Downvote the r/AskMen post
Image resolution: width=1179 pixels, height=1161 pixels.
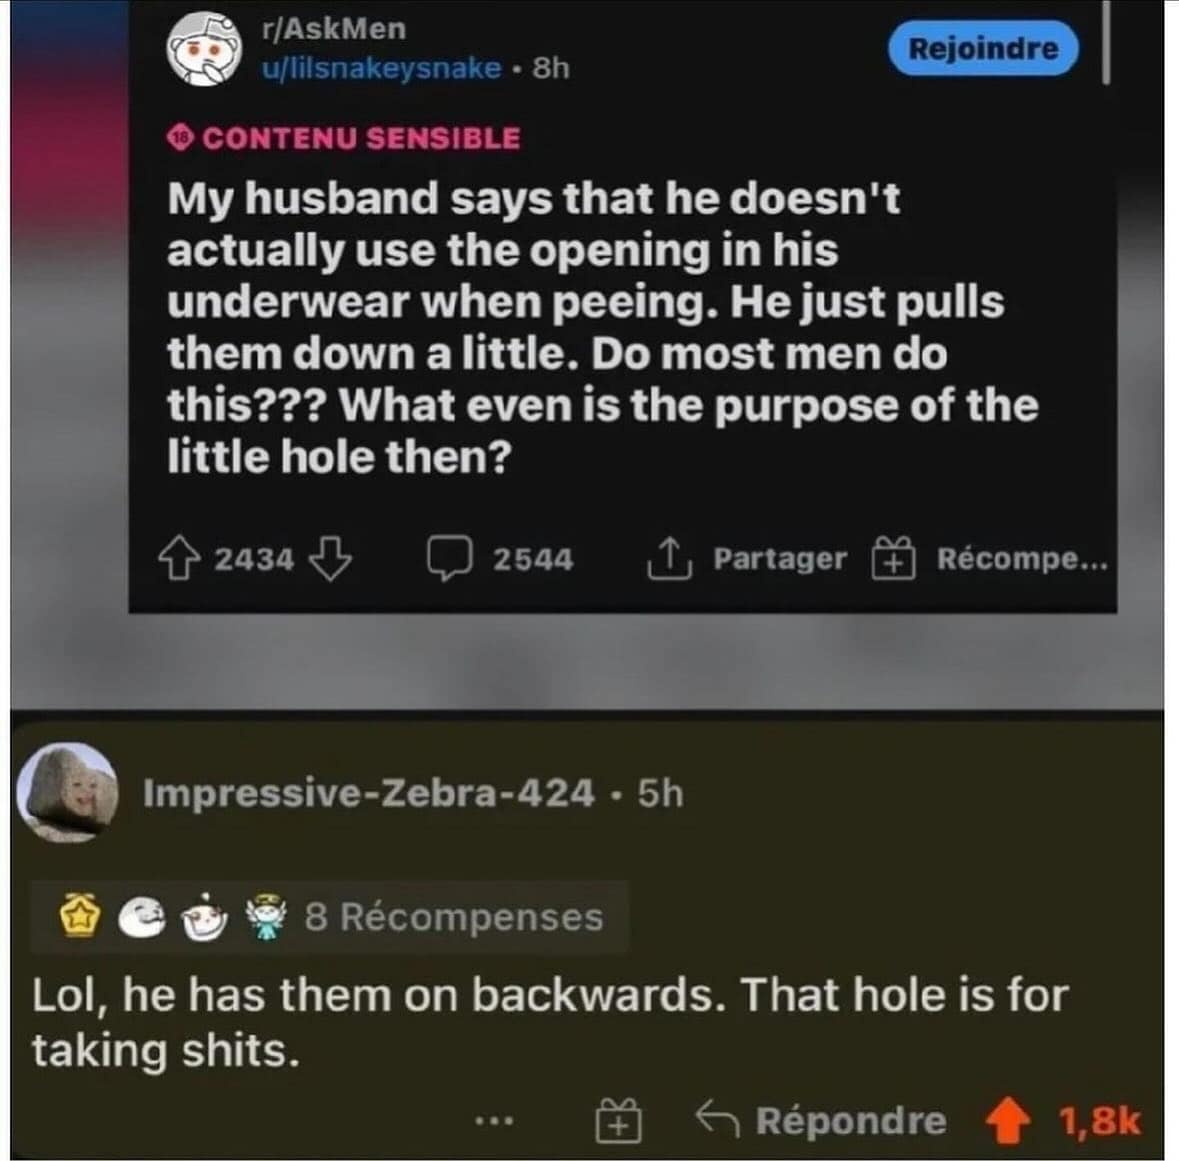tap(331, 558)
